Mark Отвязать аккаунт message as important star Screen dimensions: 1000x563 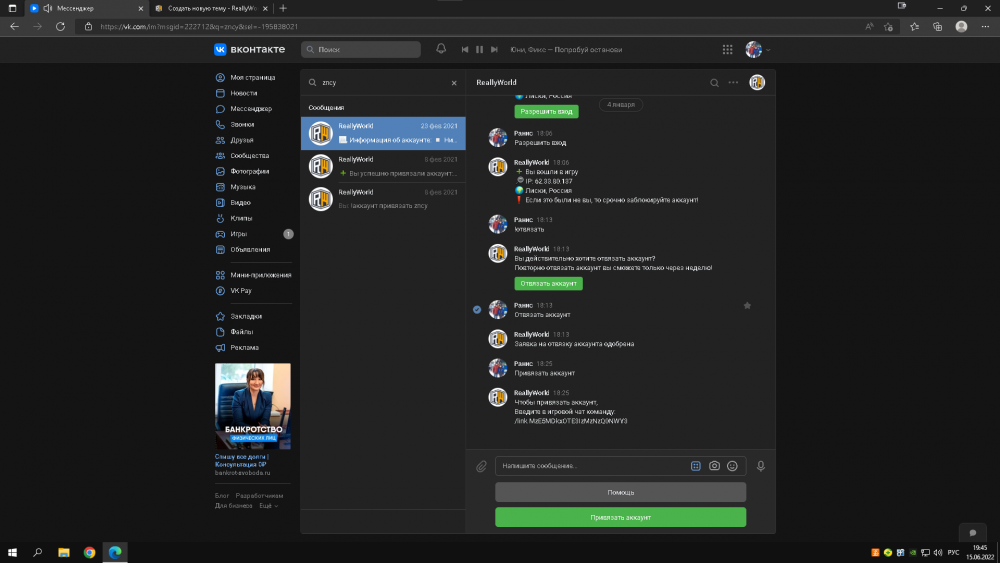click(x=747, y=305)
